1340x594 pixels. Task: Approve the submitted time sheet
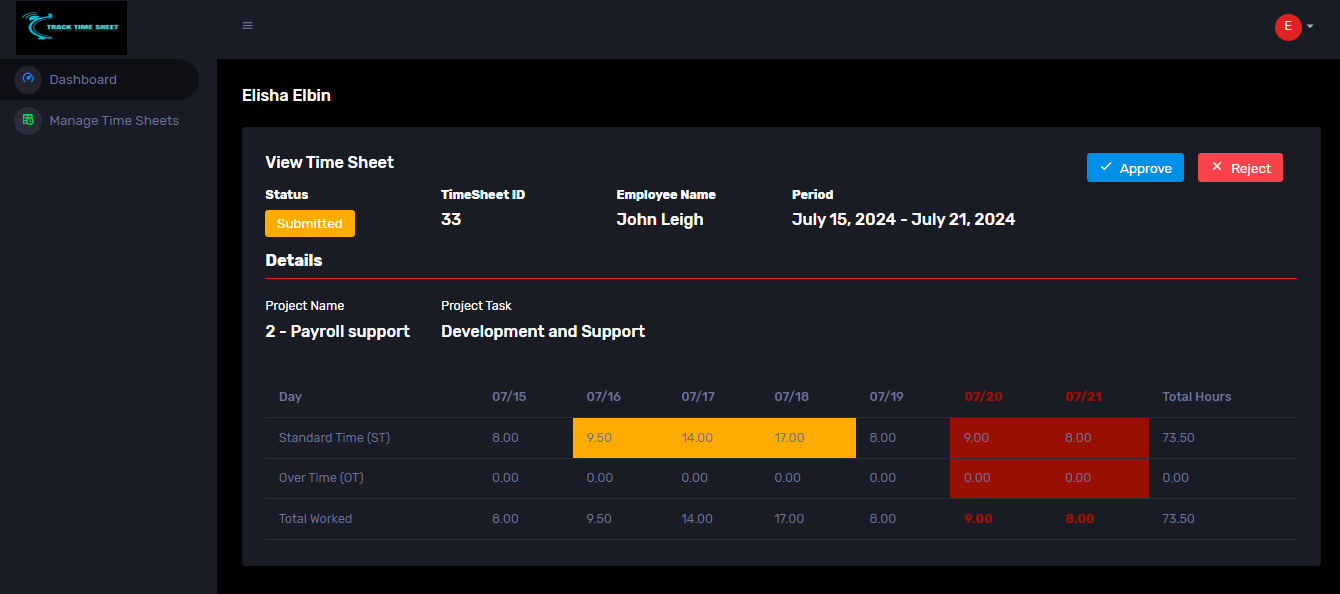(x=1135, y=168)
